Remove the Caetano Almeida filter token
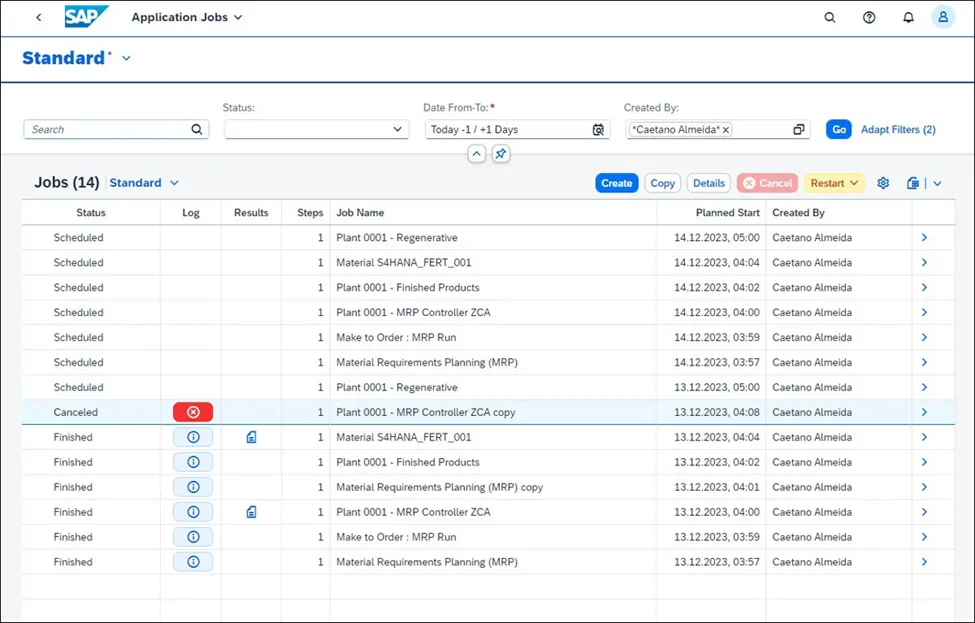The height and width of the screenshot is (623, 975). tap(726, 130)
